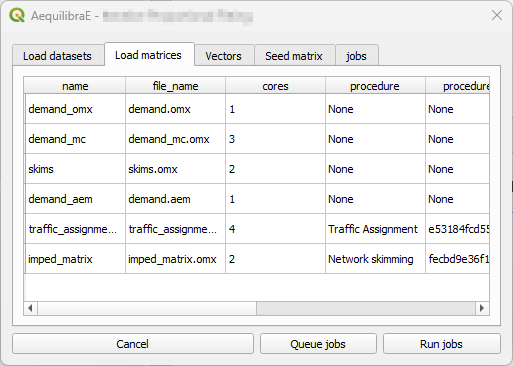
Task: Select the demand_mc name cell
Action: coord(75,139)
